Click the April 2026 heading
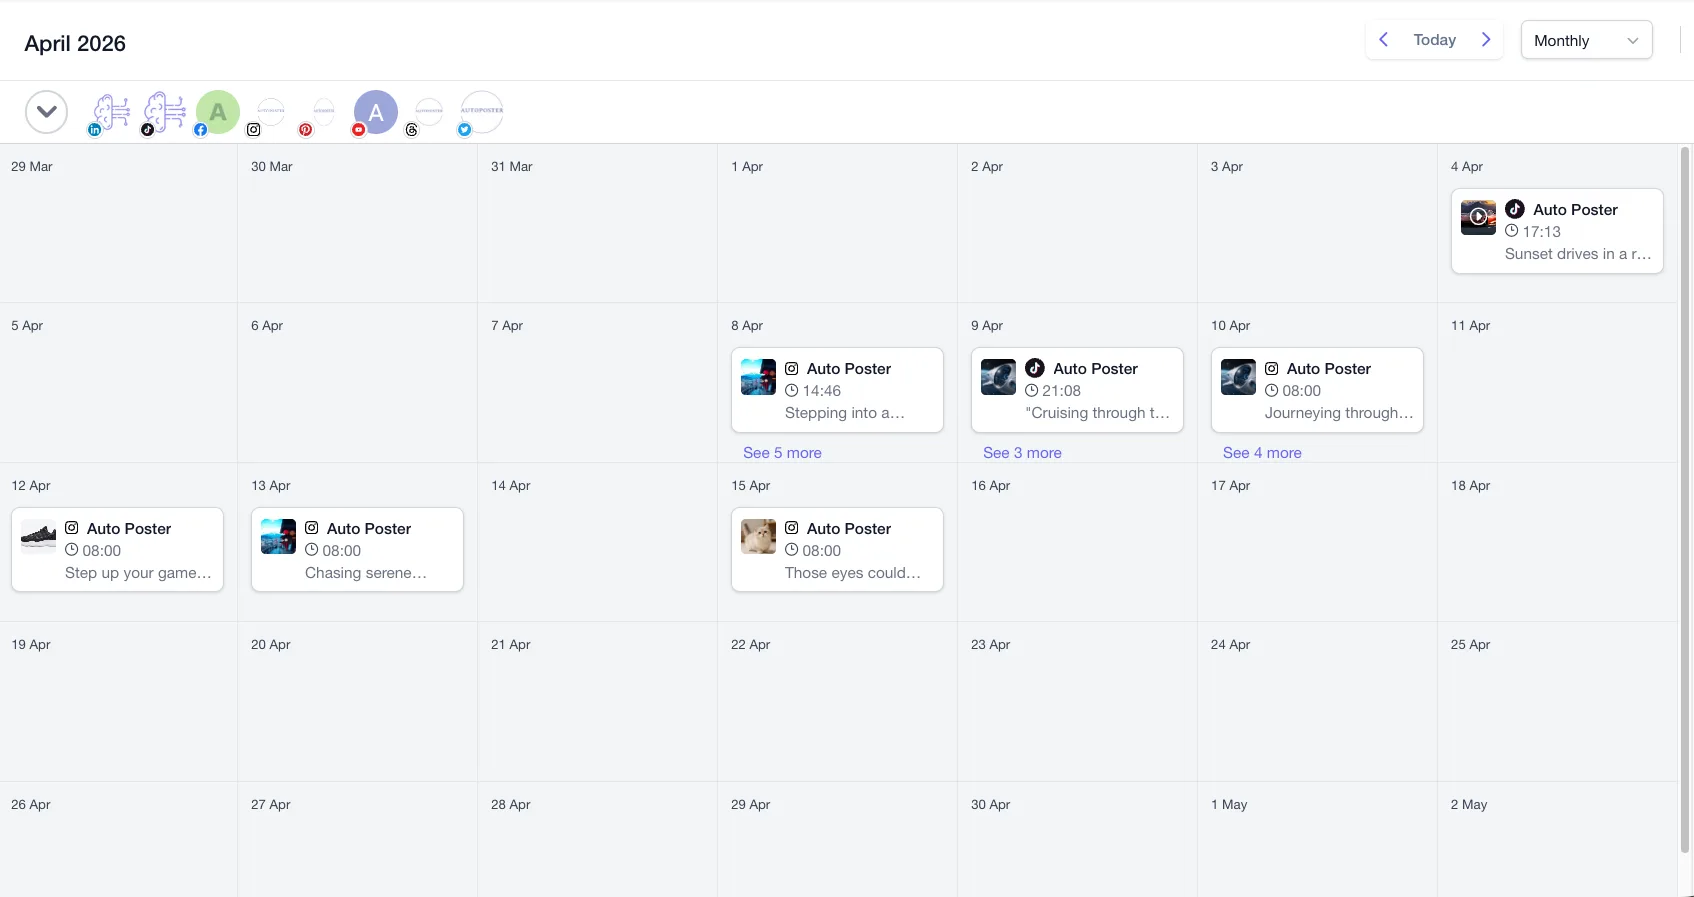 pyautogui.click(x=75, y=43)
